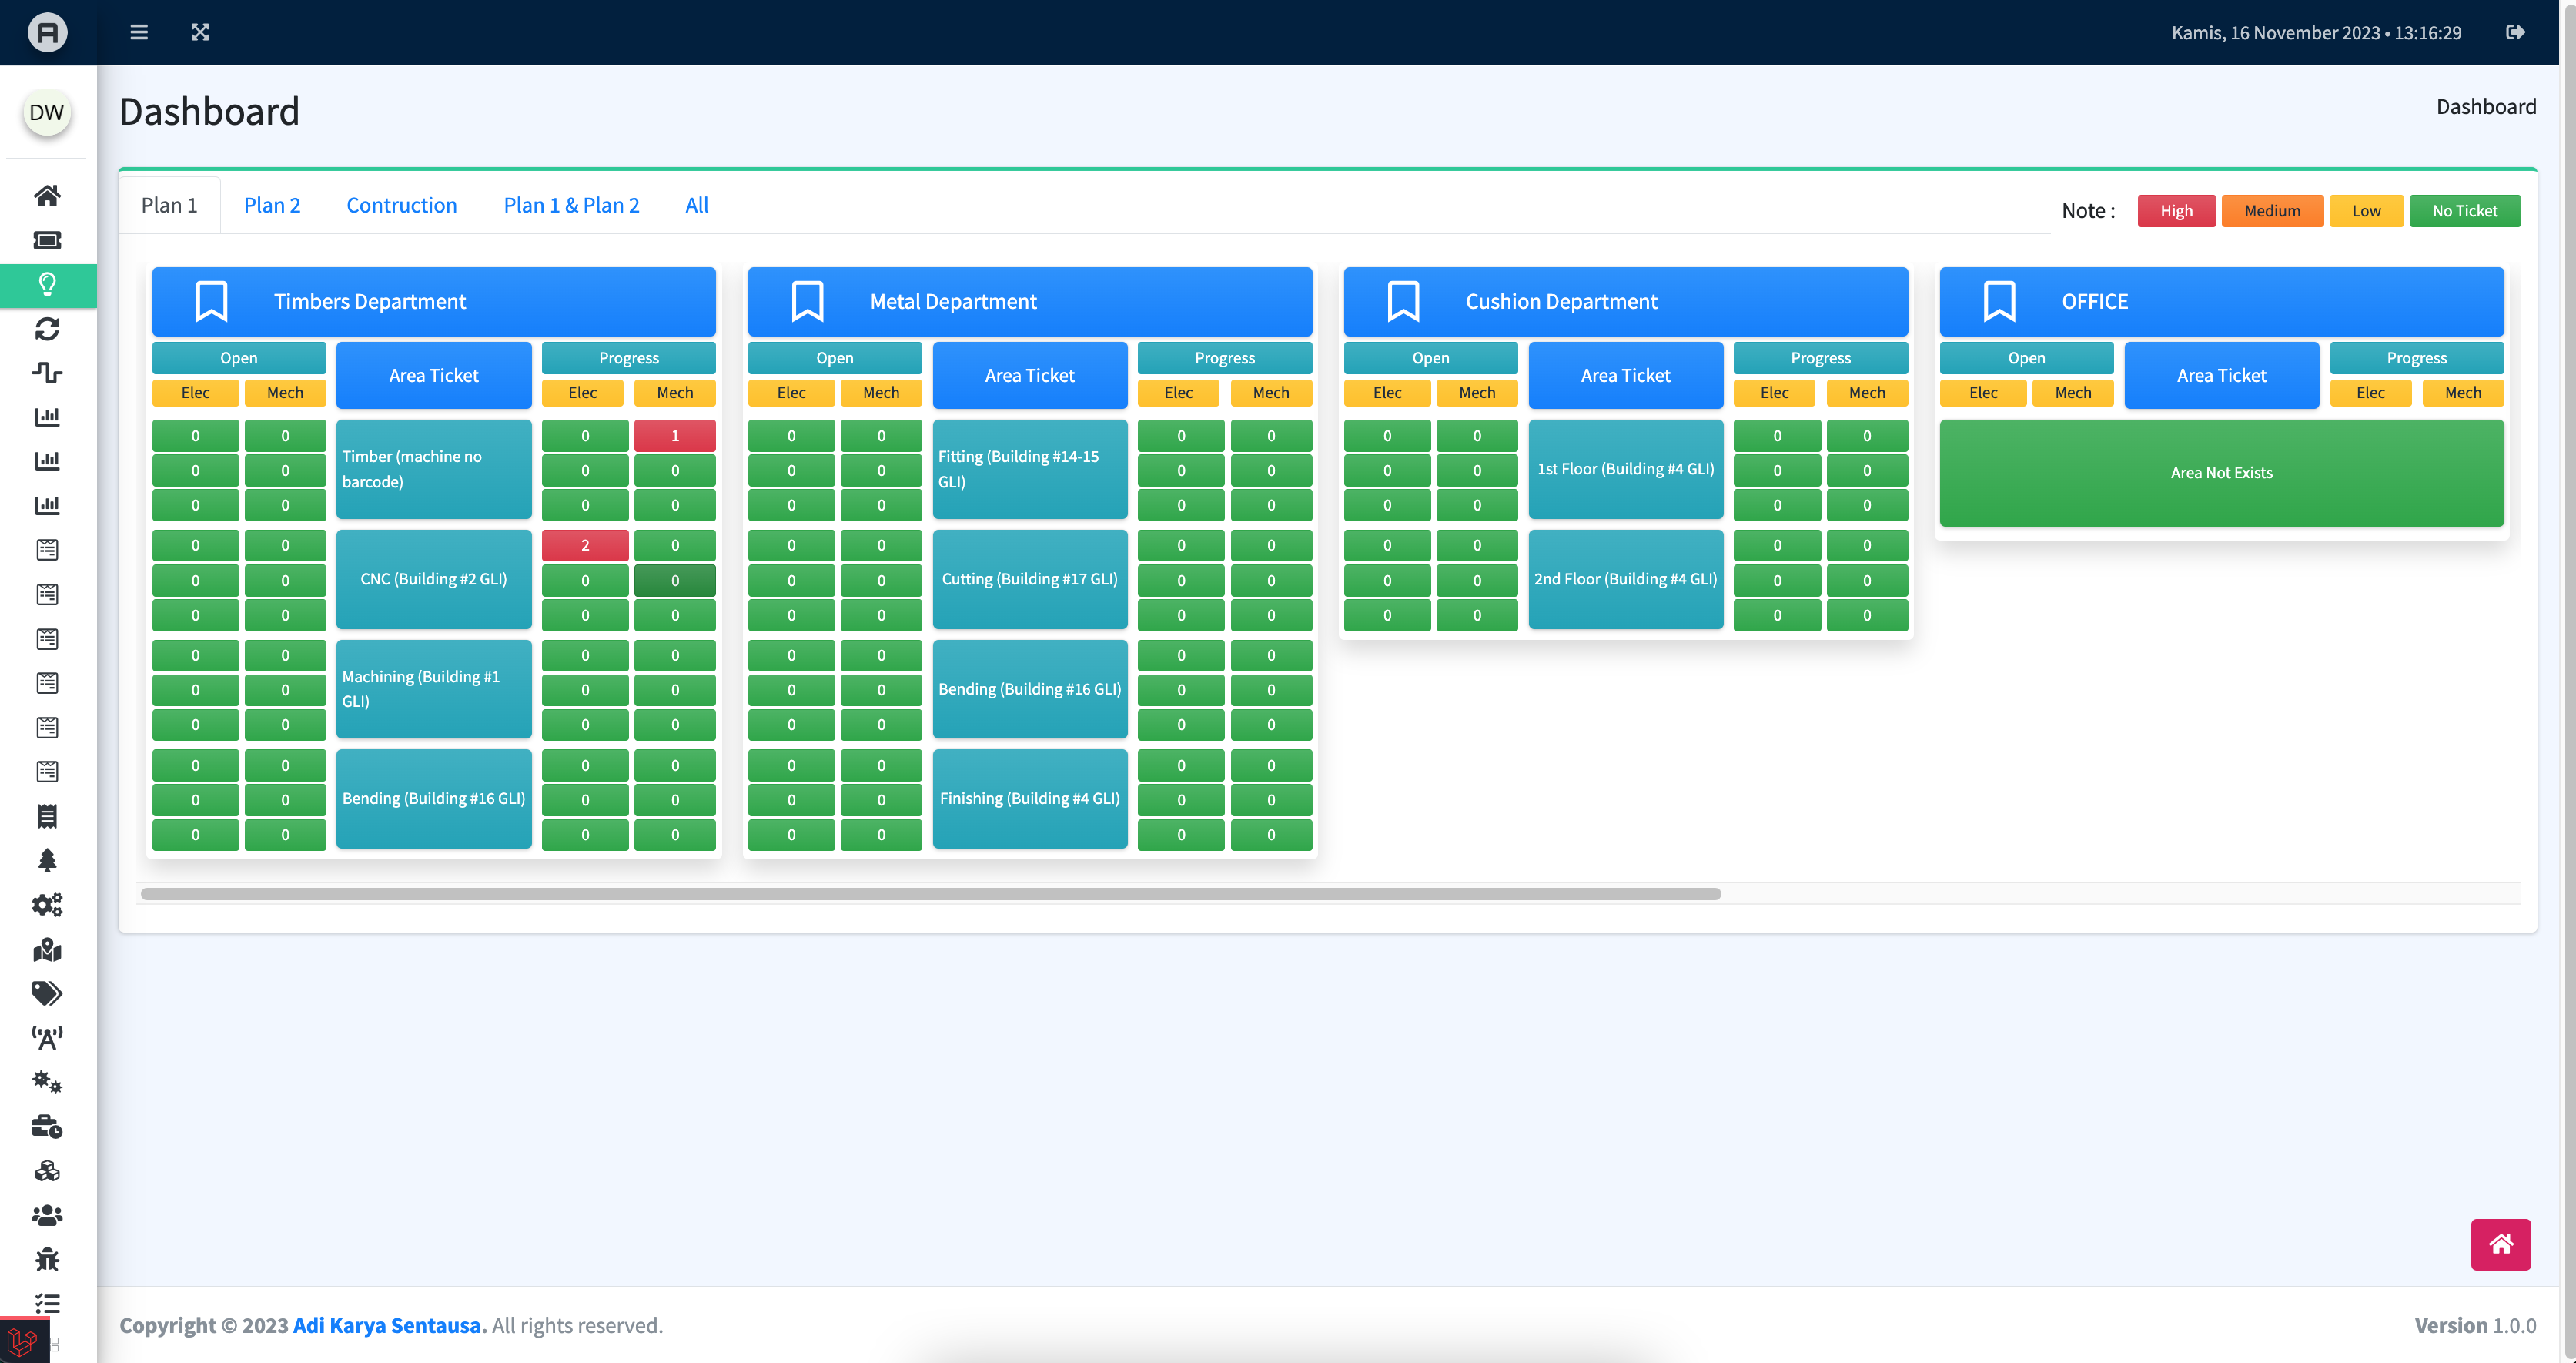Toggle the hamburger sidebar menu

click(139, 32)
